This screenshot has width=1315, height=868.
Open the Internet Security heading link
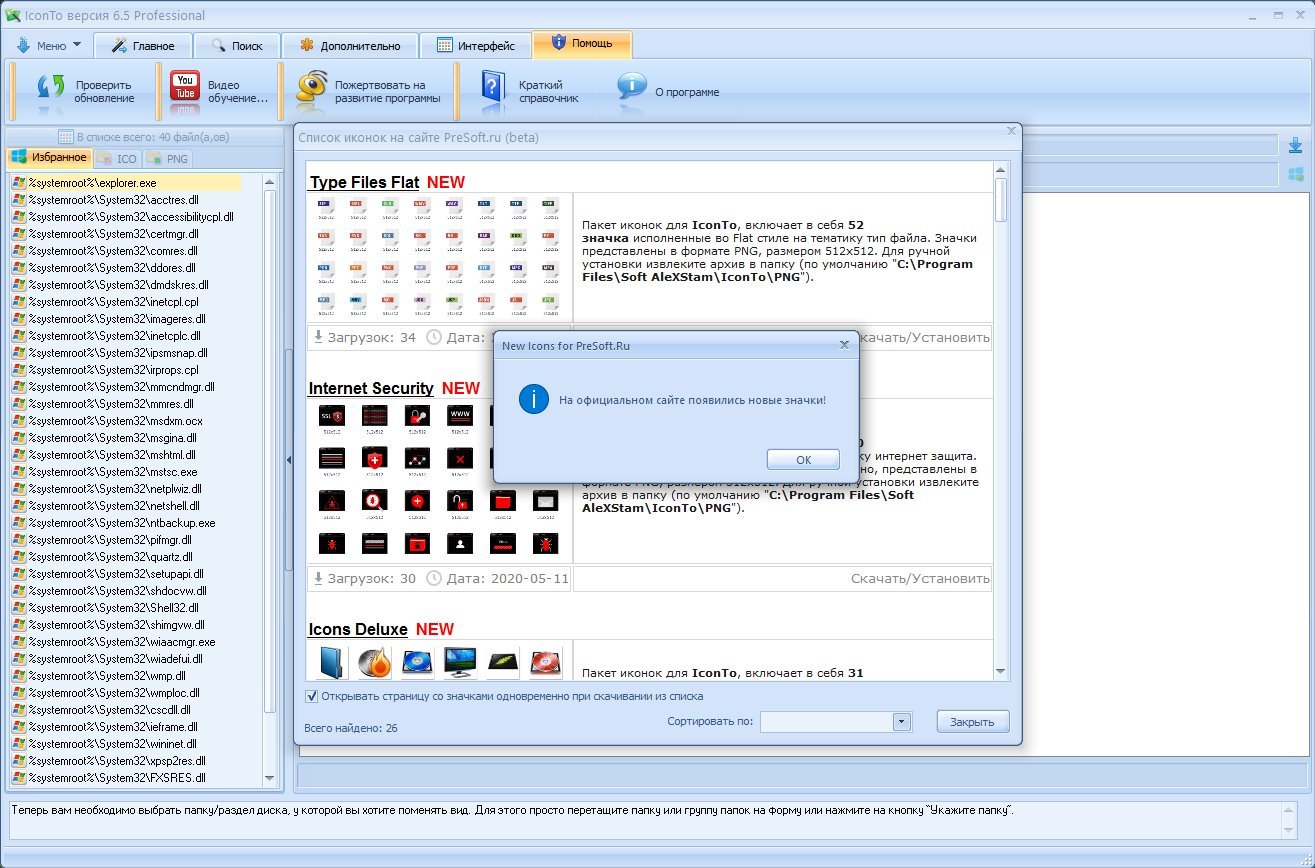point(371,388)
